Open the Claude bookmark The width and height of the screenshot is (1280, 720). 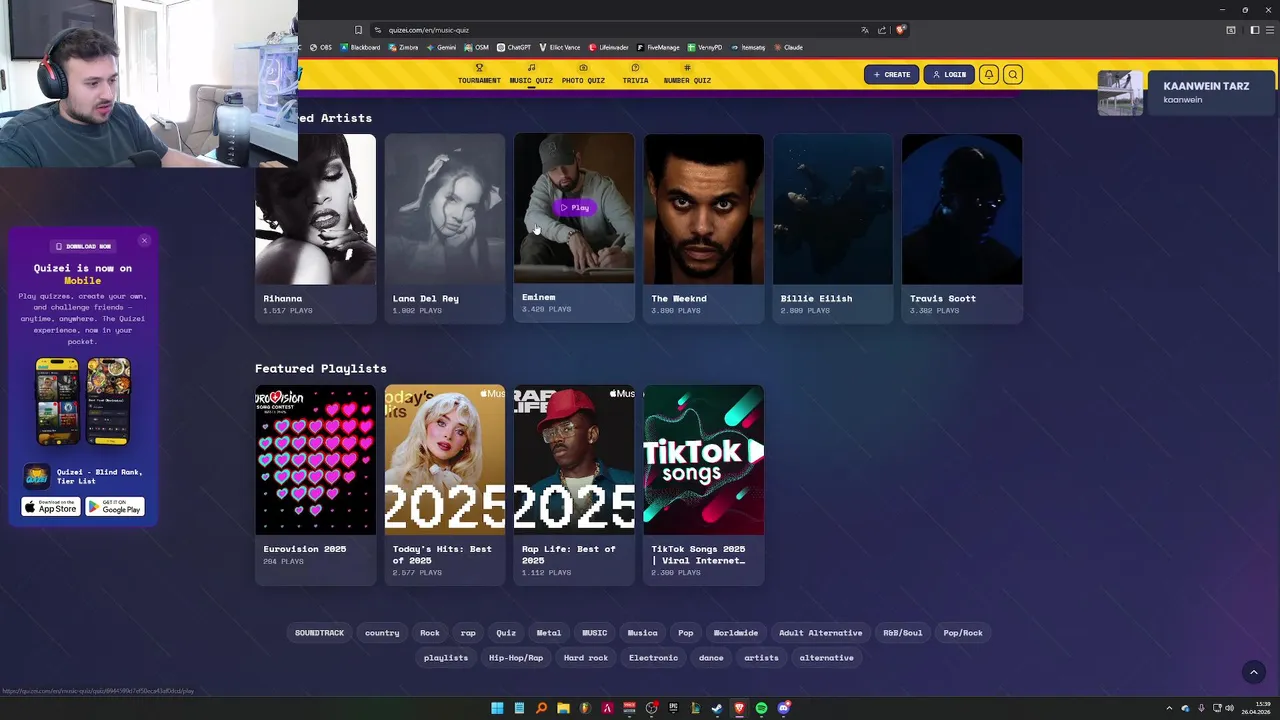[788, 47]
